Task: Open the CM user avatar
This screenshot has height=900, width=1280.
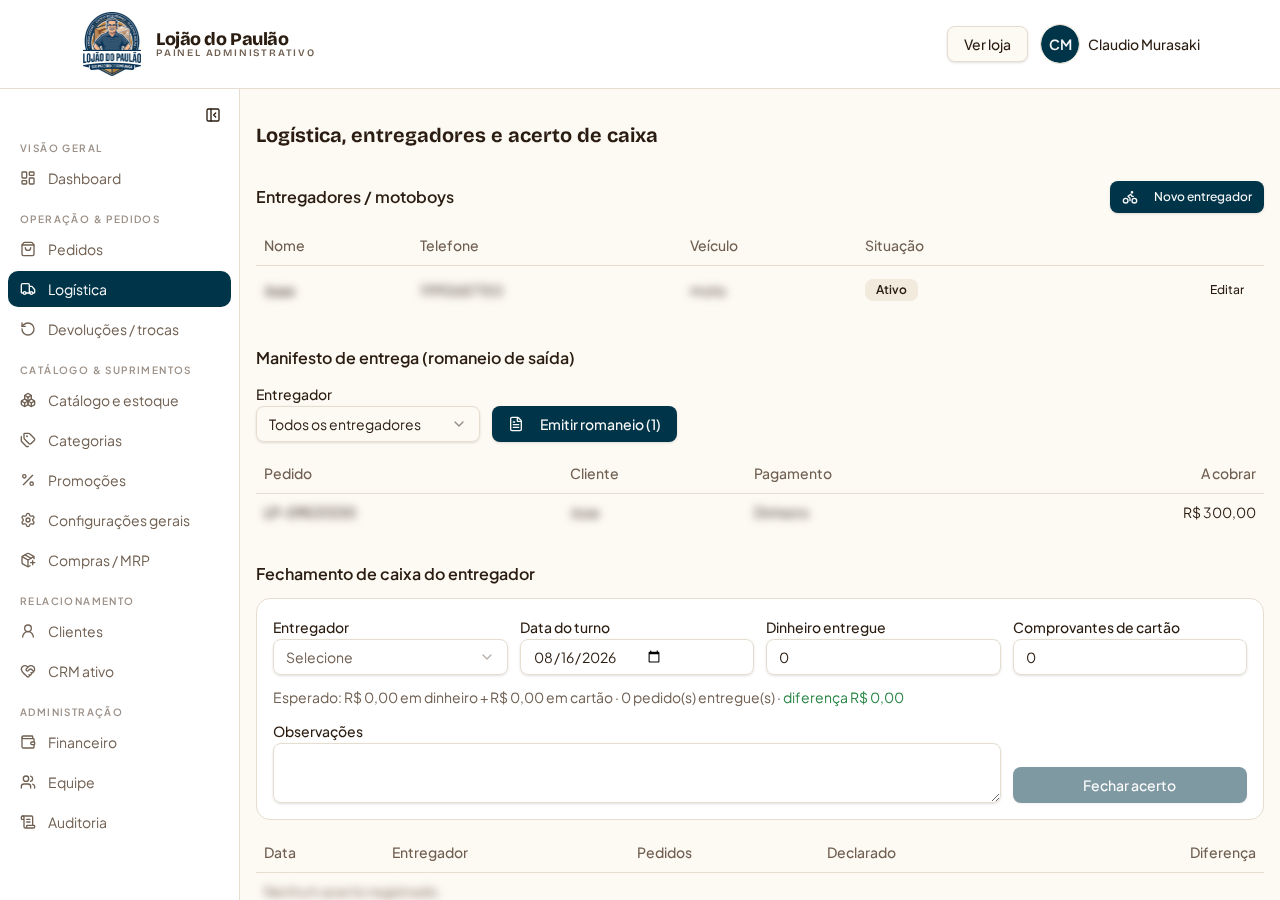Action: (x=1060, y=44)
